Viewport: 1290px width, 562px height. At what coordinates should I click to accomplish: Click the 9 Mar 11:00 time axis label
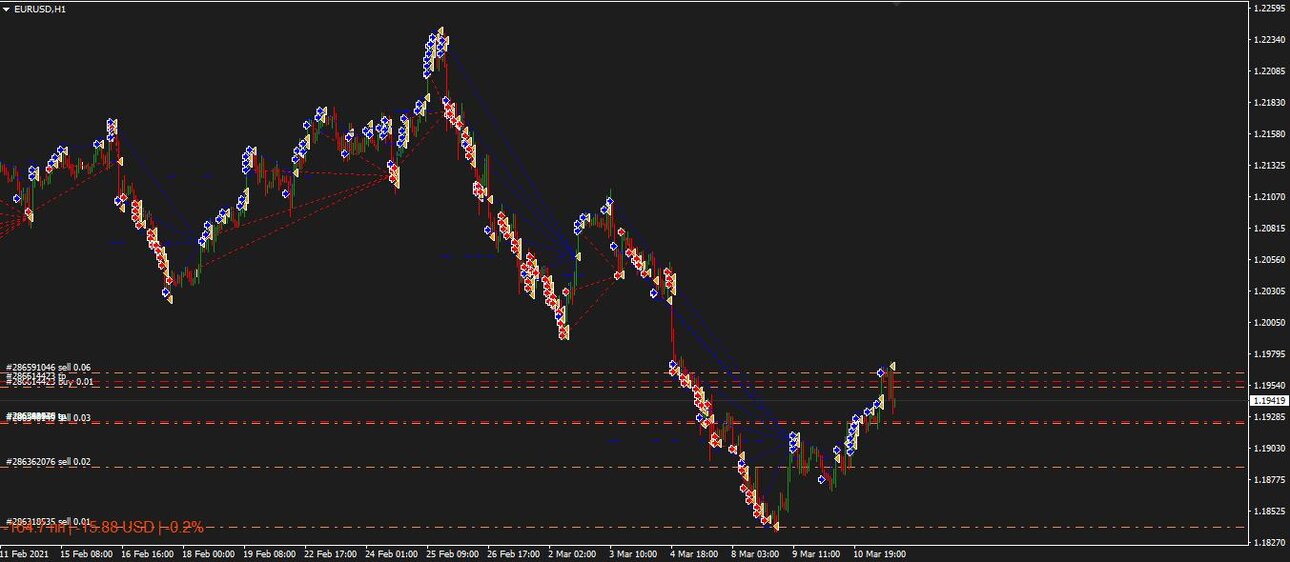818,553
